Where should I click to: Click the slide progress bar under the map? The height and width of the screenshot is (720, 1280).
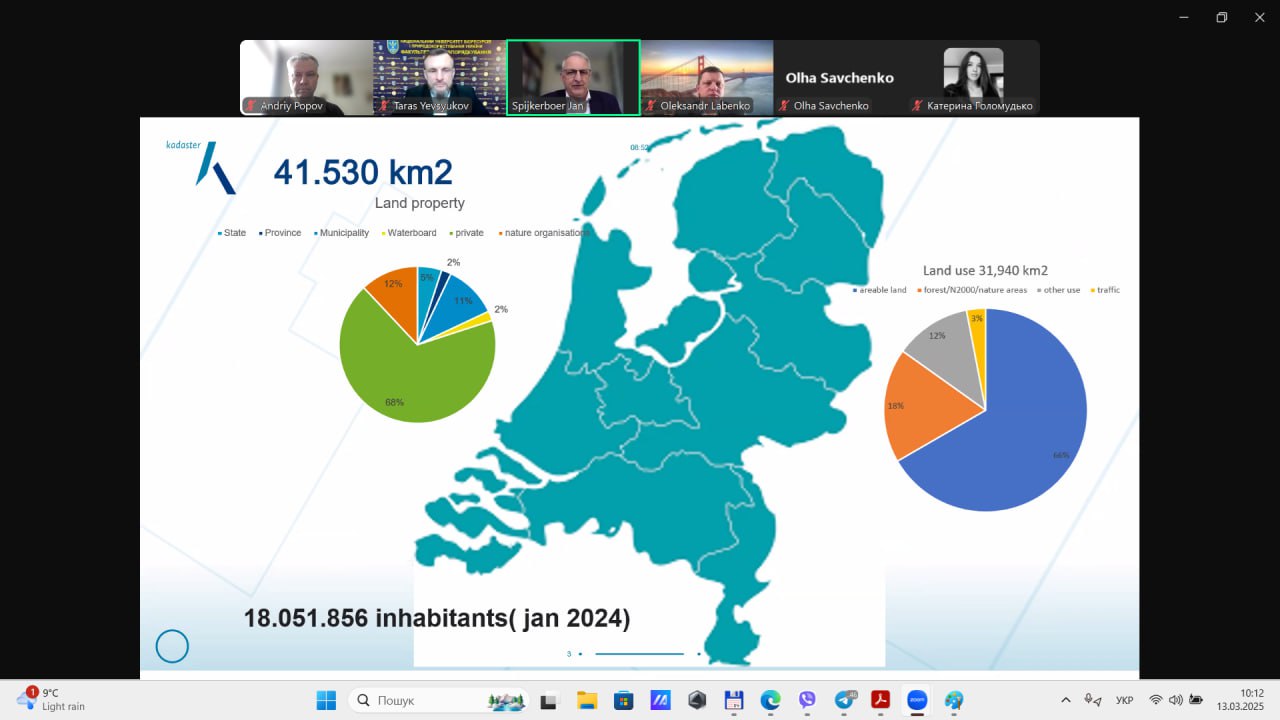[x=639, y=653]
